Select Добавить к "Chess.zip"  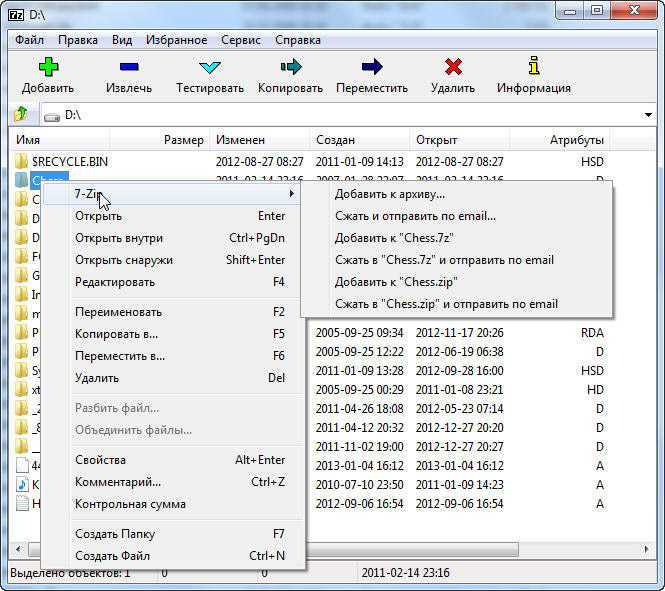coord(456,282)
